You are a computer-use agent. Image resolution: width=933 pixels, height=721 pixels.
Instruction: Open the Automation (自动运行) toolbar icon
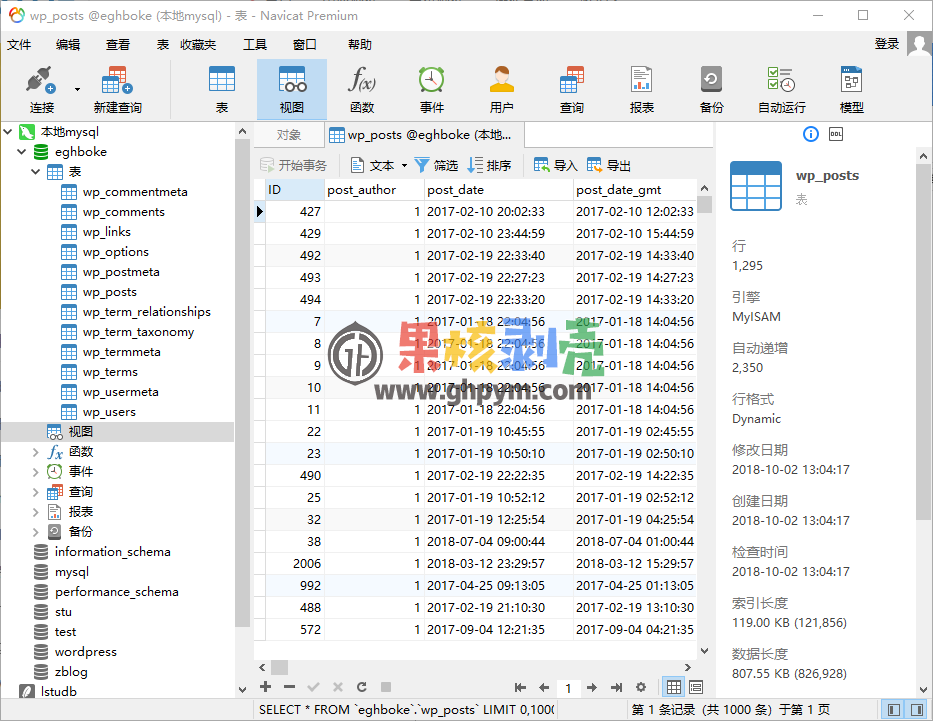click(781, 89)
